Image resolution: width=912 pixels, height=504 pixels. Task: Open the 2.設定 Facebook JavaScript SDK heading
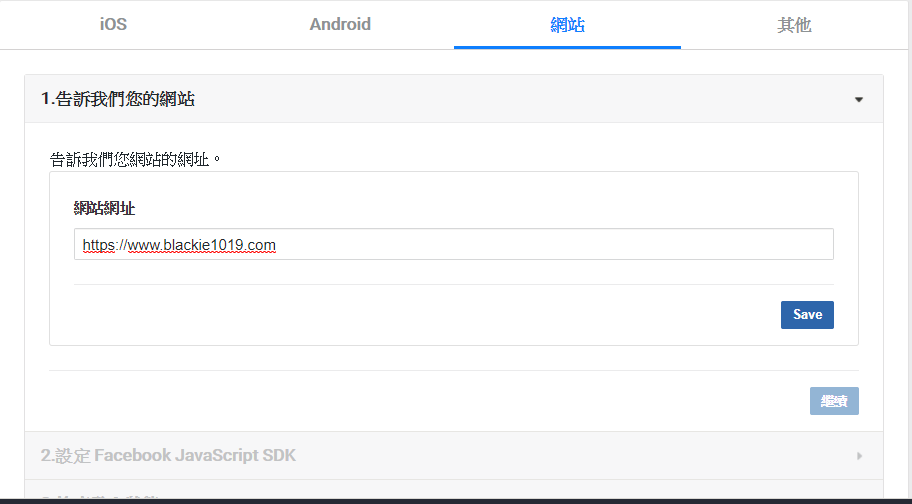pyautogui.click(x=168, y=456)
